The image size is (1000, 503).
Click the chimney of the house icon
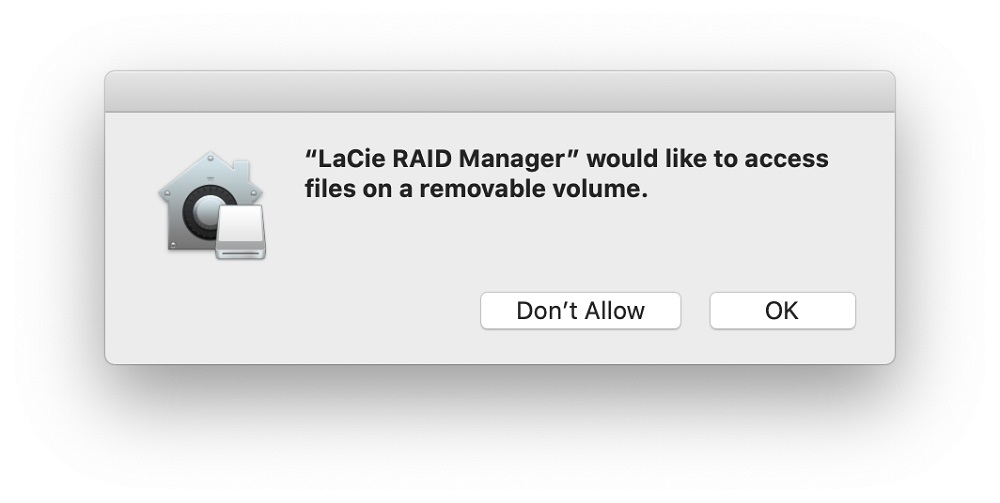click(x=242, y=167)
